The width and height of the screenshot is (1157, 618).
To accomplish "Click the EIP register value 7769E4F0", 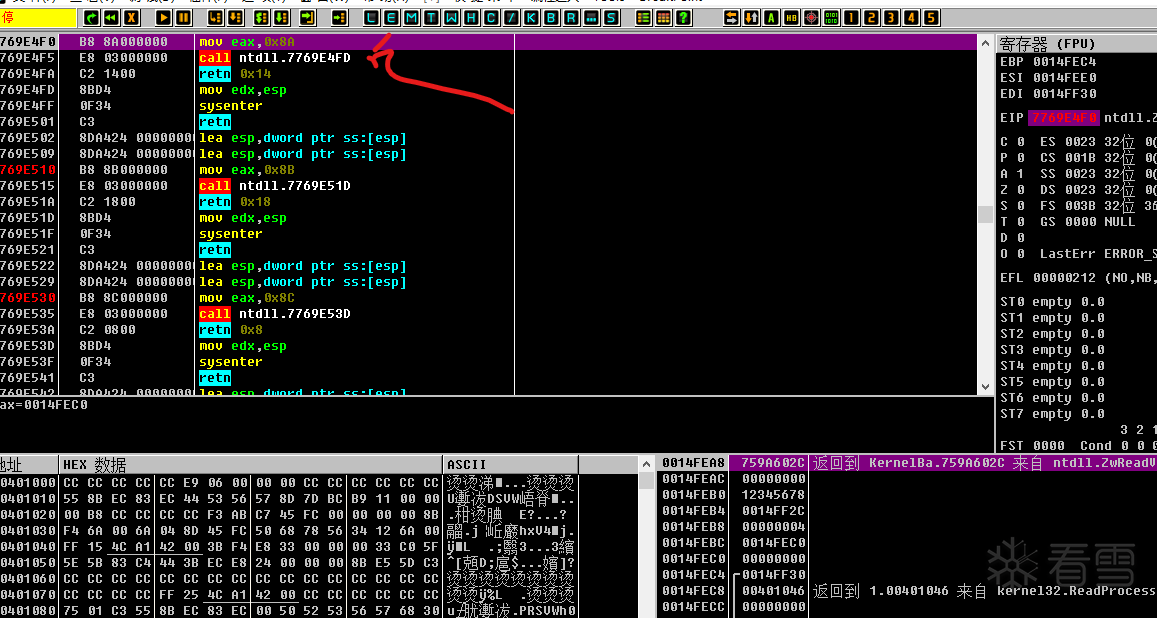I will pos(1063,118).
